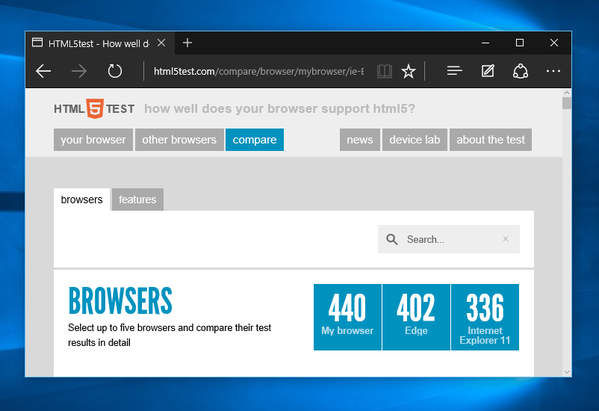The height and width of the screenshot is (411, 599).
Task: Close the HTML5test tab
Action: point(162,43)
